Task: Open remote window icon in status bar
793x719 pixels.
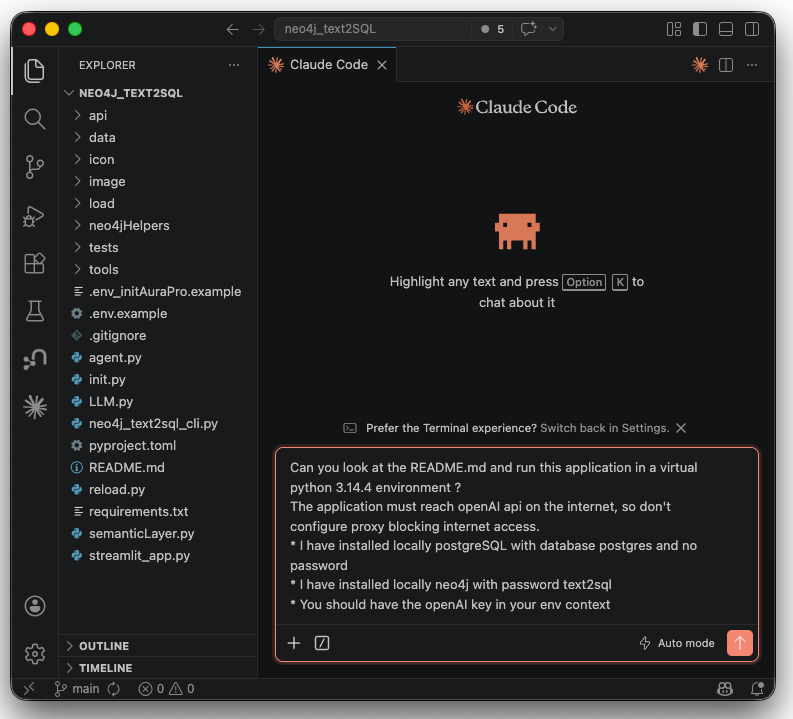Action: tap(29, 688)
